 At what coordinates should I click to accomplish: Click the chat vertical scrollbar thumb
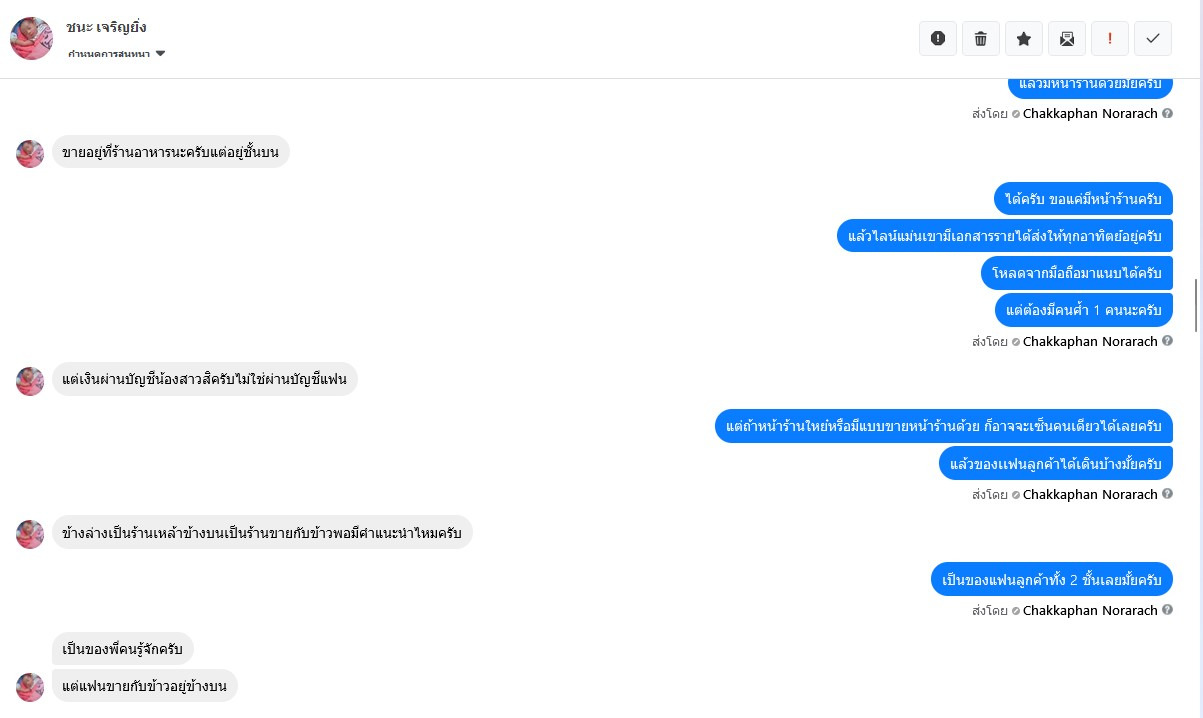coord(1196,305)
